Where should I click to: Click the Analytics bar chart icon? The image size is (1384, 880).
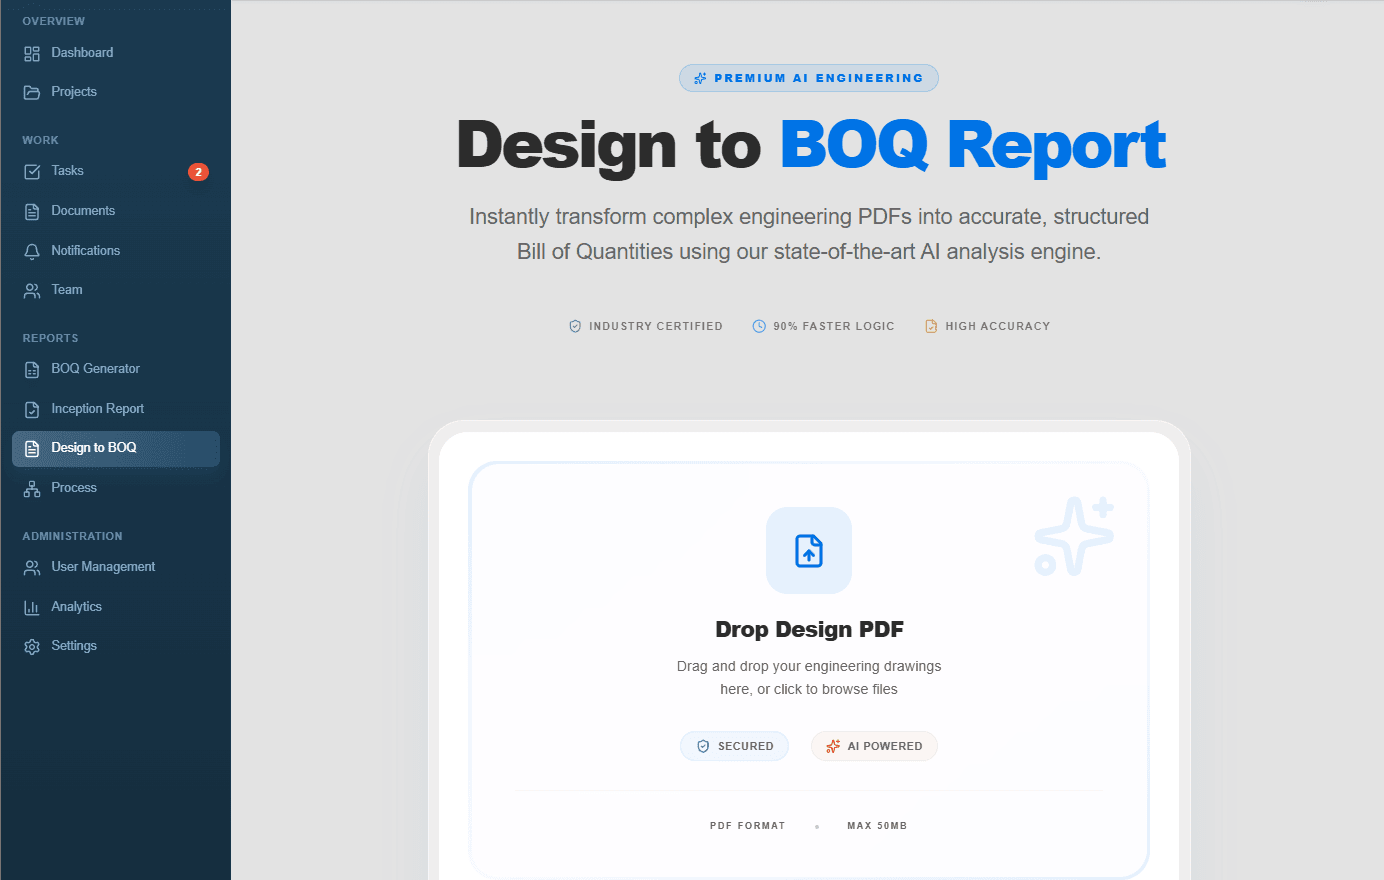32,607
